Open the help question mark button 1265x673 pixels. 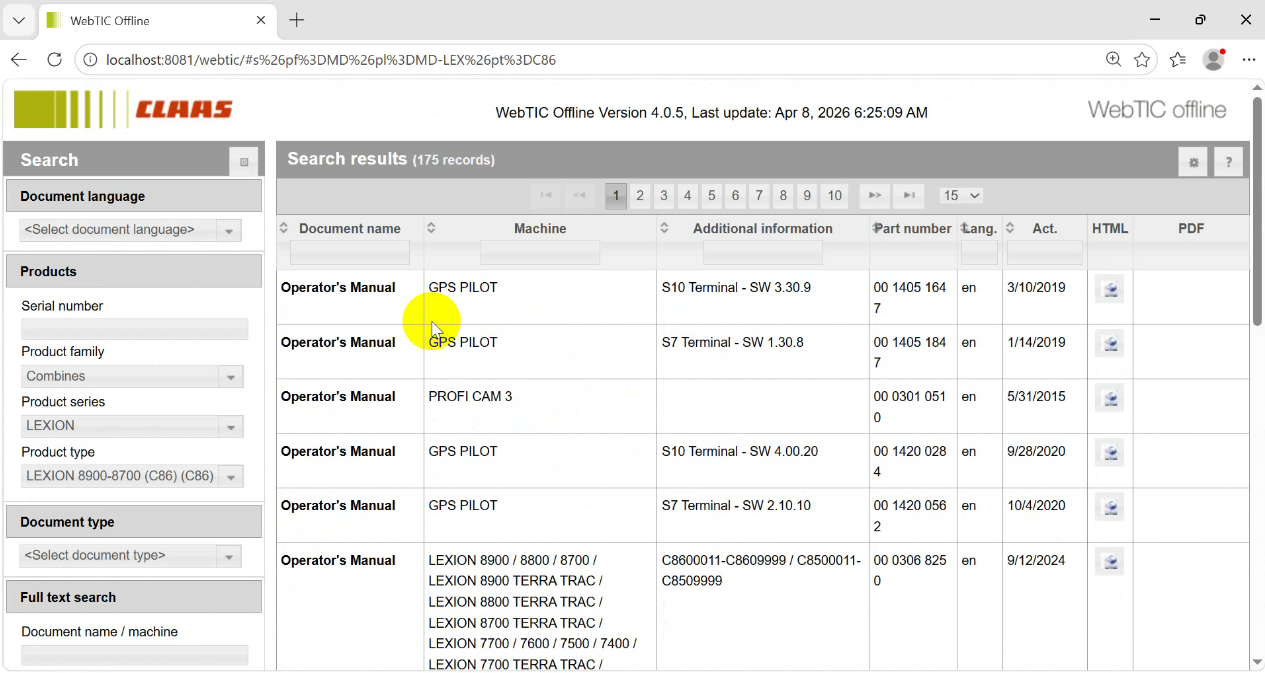(x=1229, y=162)
